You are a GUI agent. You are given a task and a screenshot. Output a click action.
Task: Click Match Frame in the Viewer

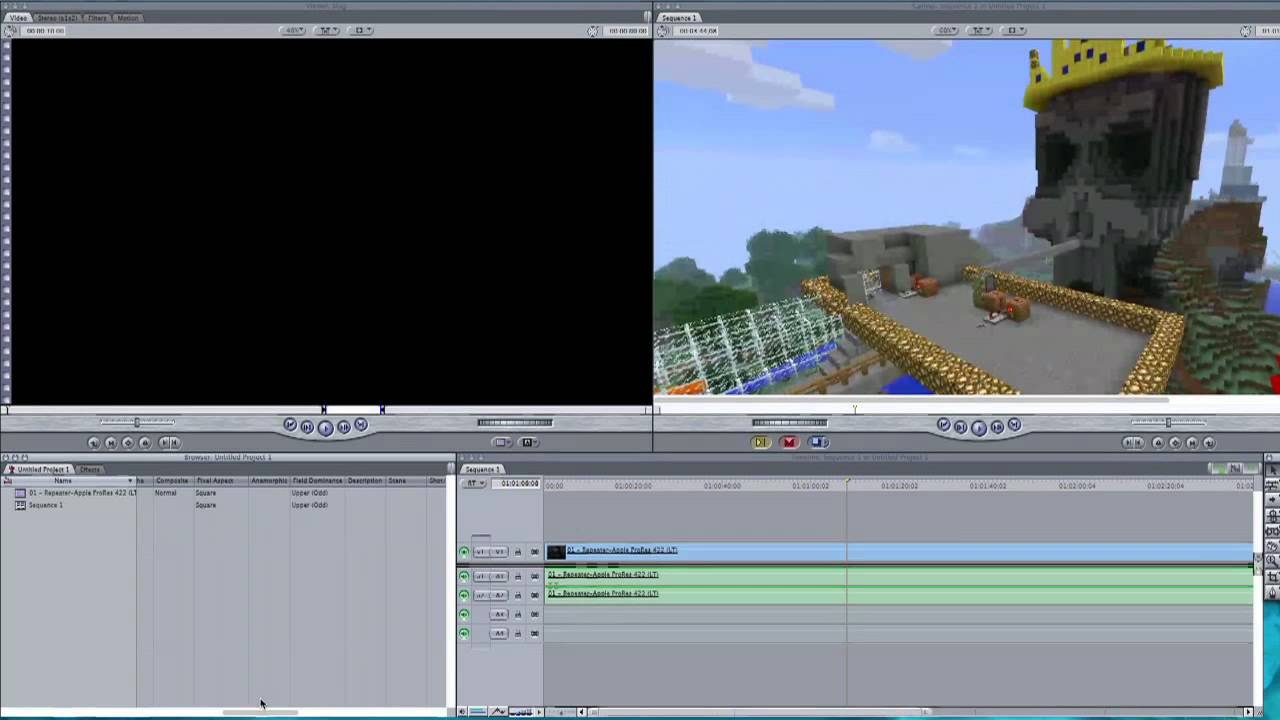coord(93,443)
